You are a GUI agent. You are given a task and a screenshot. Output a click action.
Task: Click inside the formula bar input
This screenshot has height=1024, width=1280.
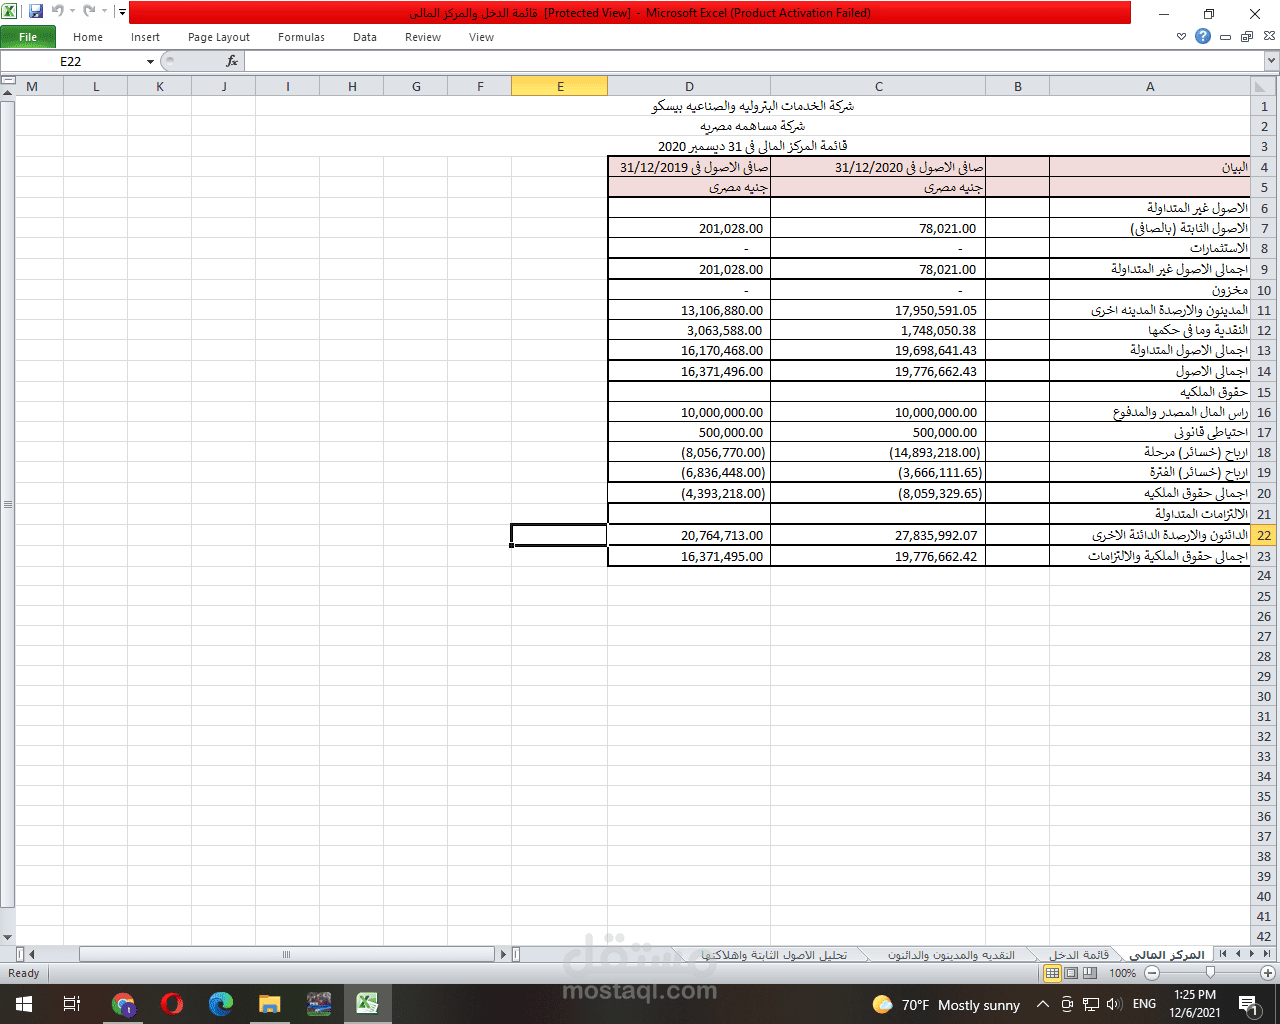coord(755,61)
